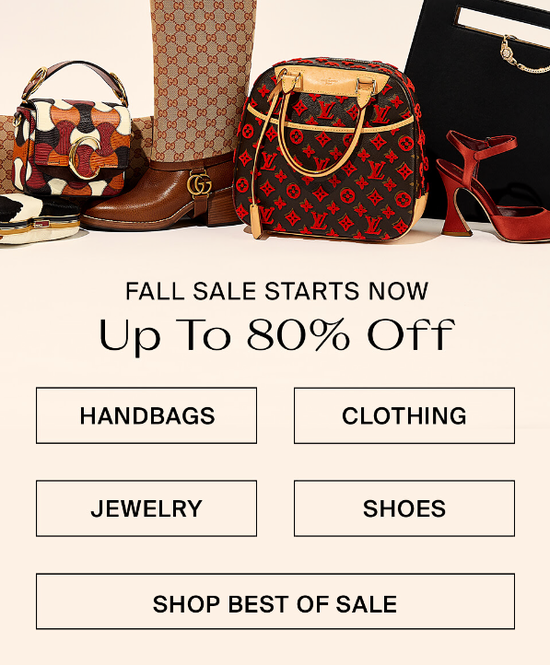Open the Handbags sale category
Viewport: 550px width, 665px height.
pos(146,415)
